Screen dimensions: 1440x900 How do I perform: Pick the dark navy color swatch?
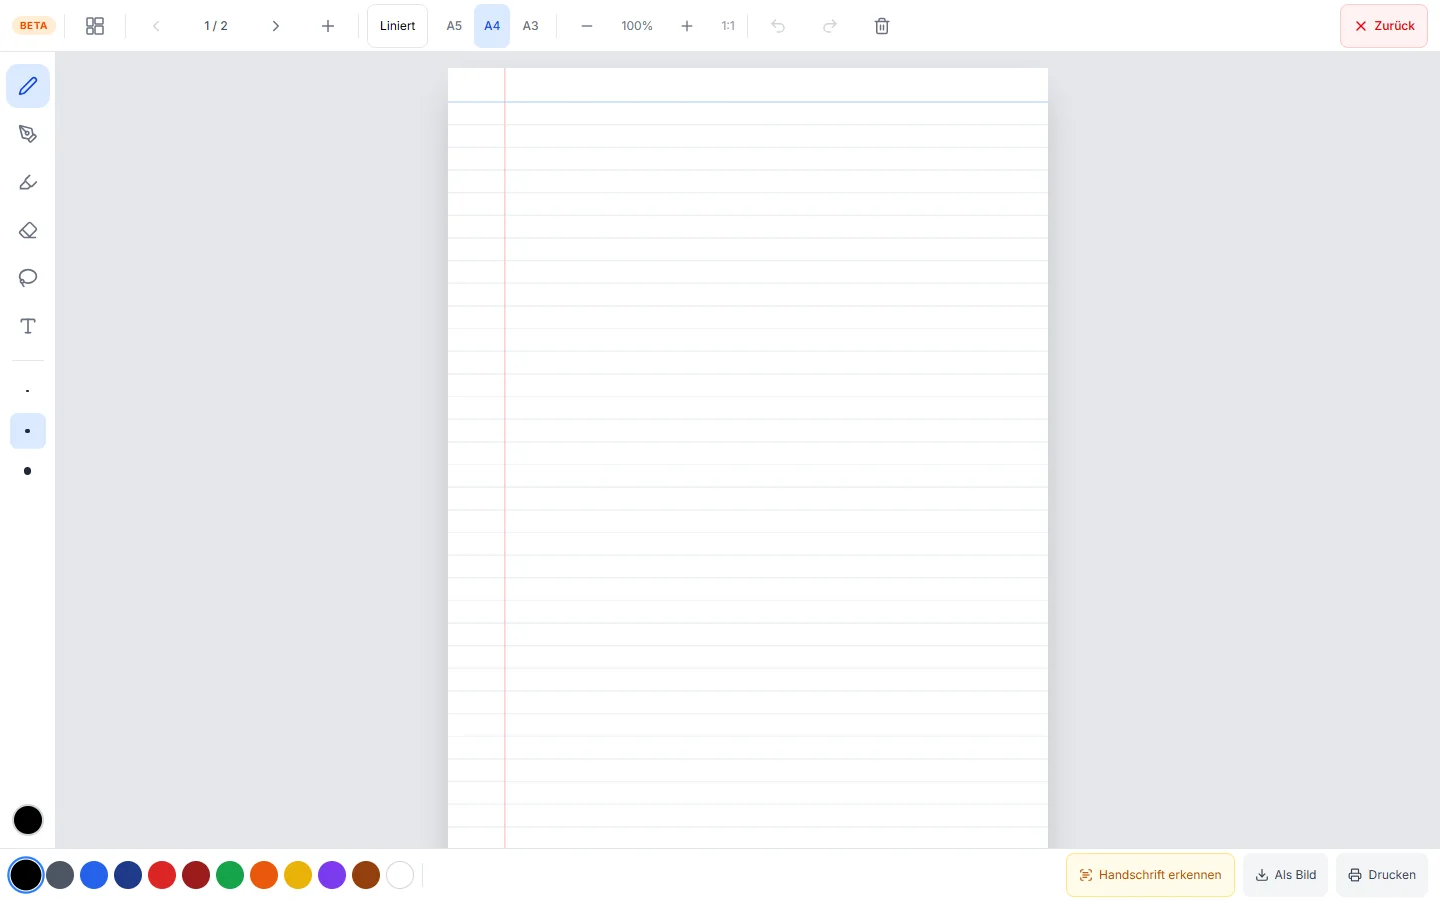click(128, 875)
